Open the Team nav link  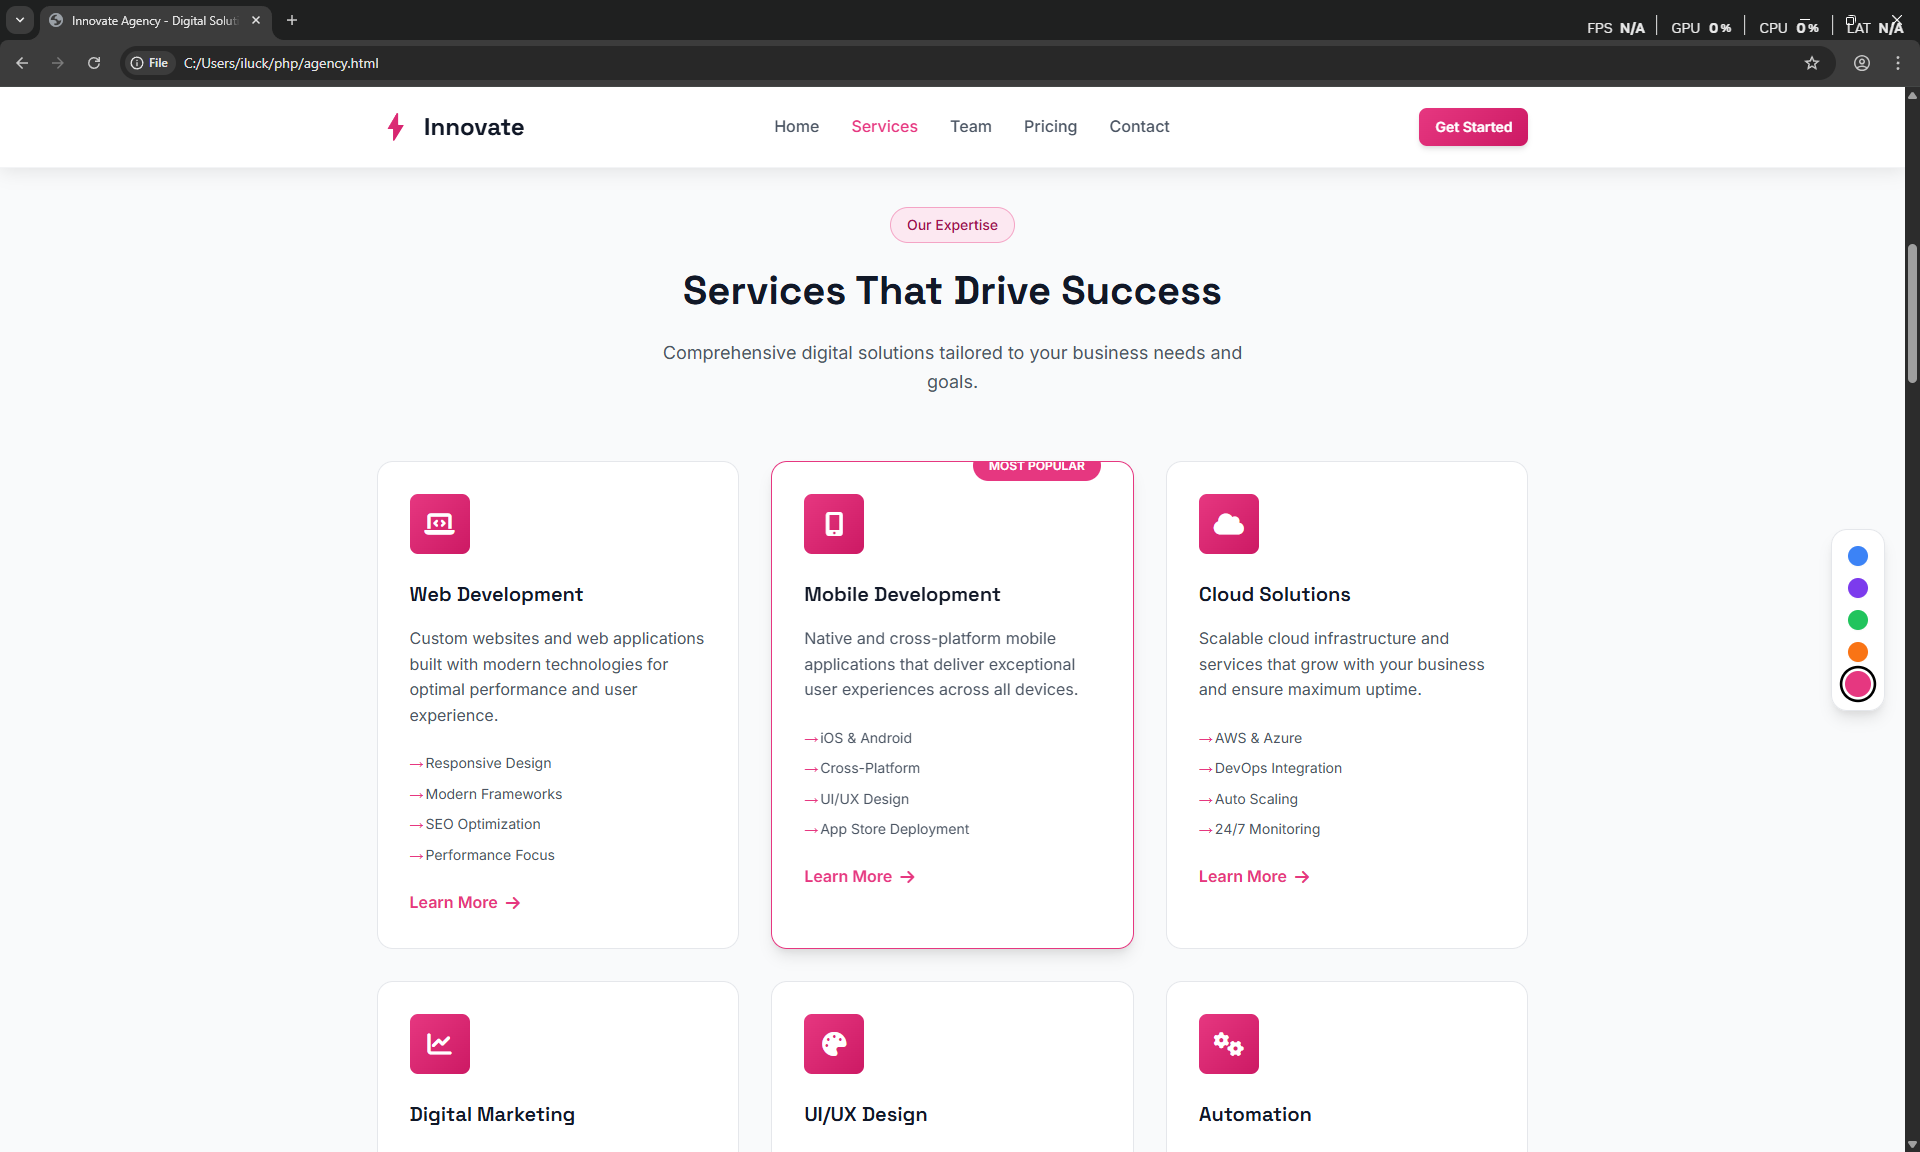click(970, 127)
